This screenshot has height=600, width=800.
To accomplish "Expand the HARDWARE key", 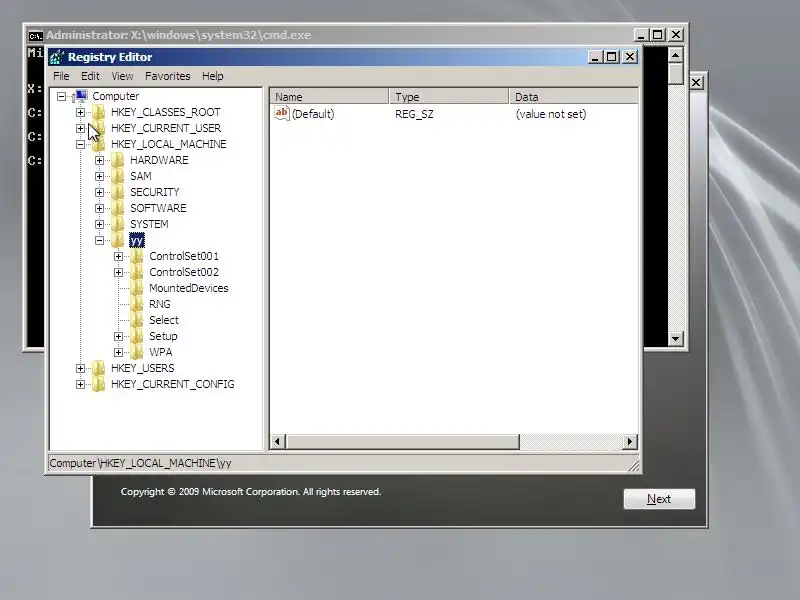I will [x=99, y=160].
